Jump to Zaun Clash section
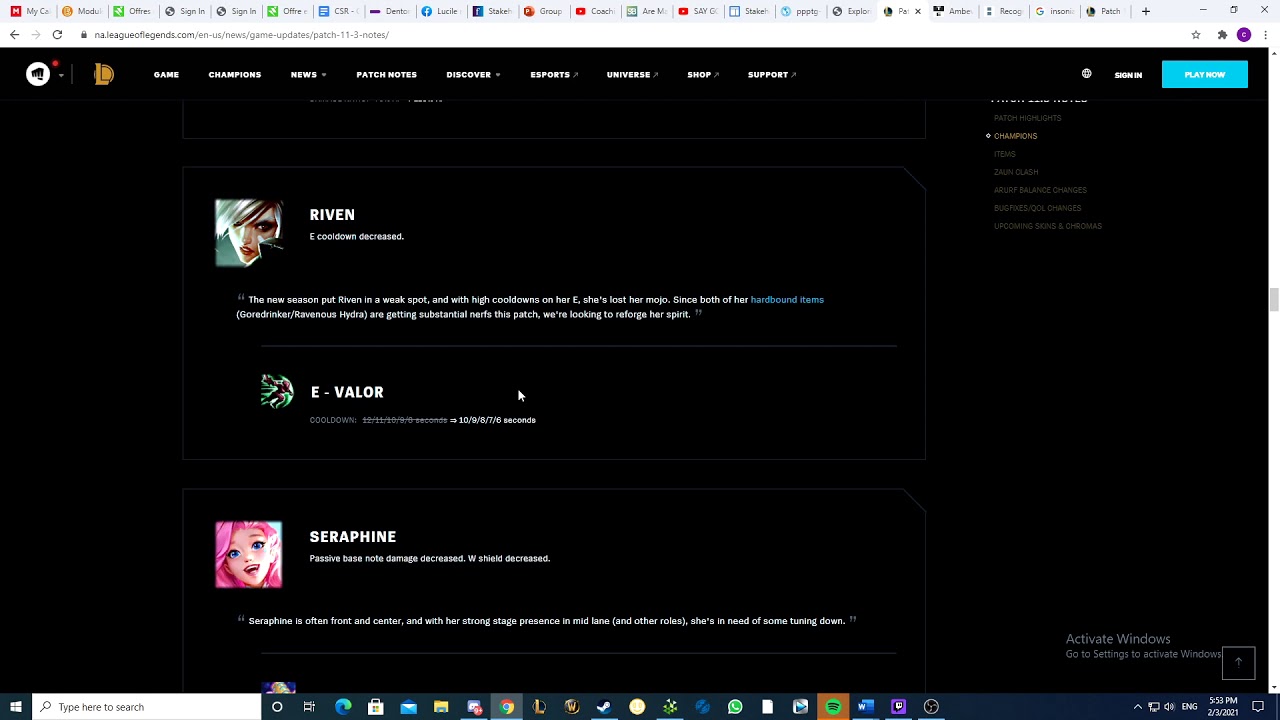1280x720 pixels. (1016, 172)
